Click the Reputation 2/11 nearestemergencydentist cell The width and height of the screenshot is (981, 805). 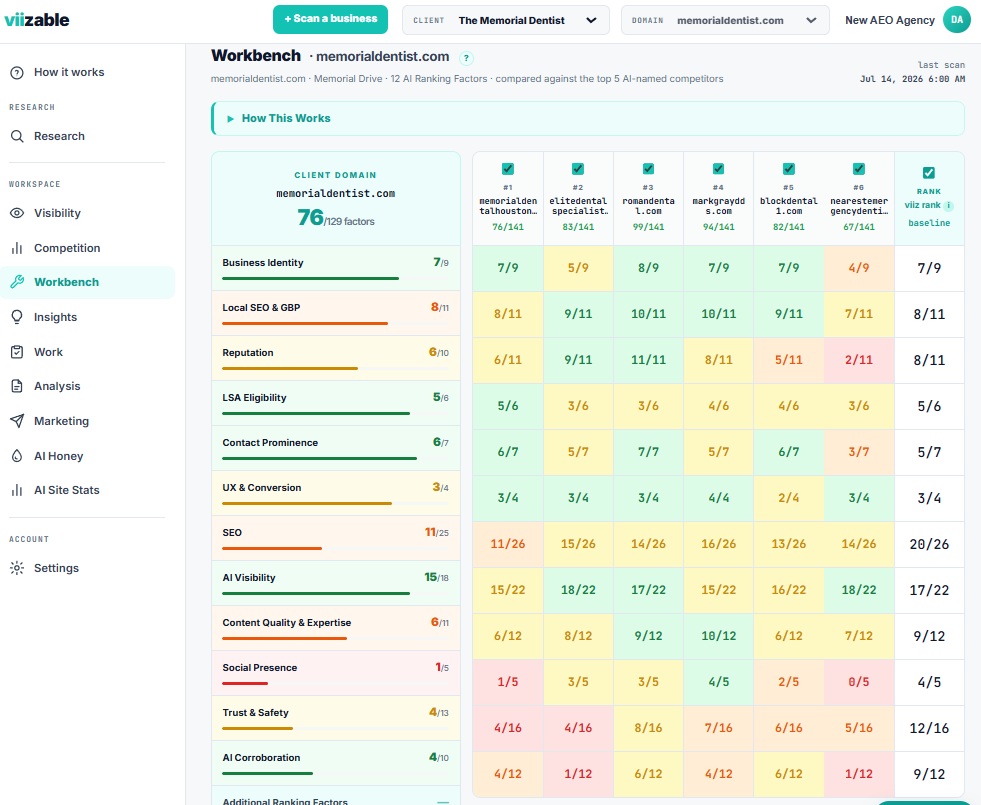tap(859, 360)
